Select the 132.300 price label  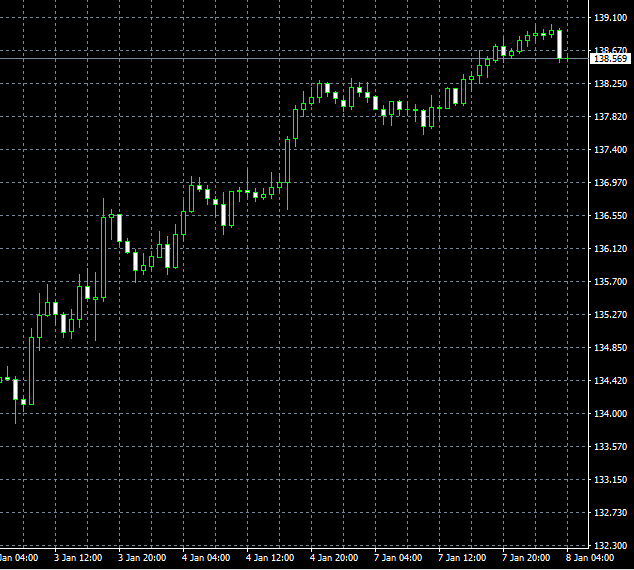(x=610, y=545)
